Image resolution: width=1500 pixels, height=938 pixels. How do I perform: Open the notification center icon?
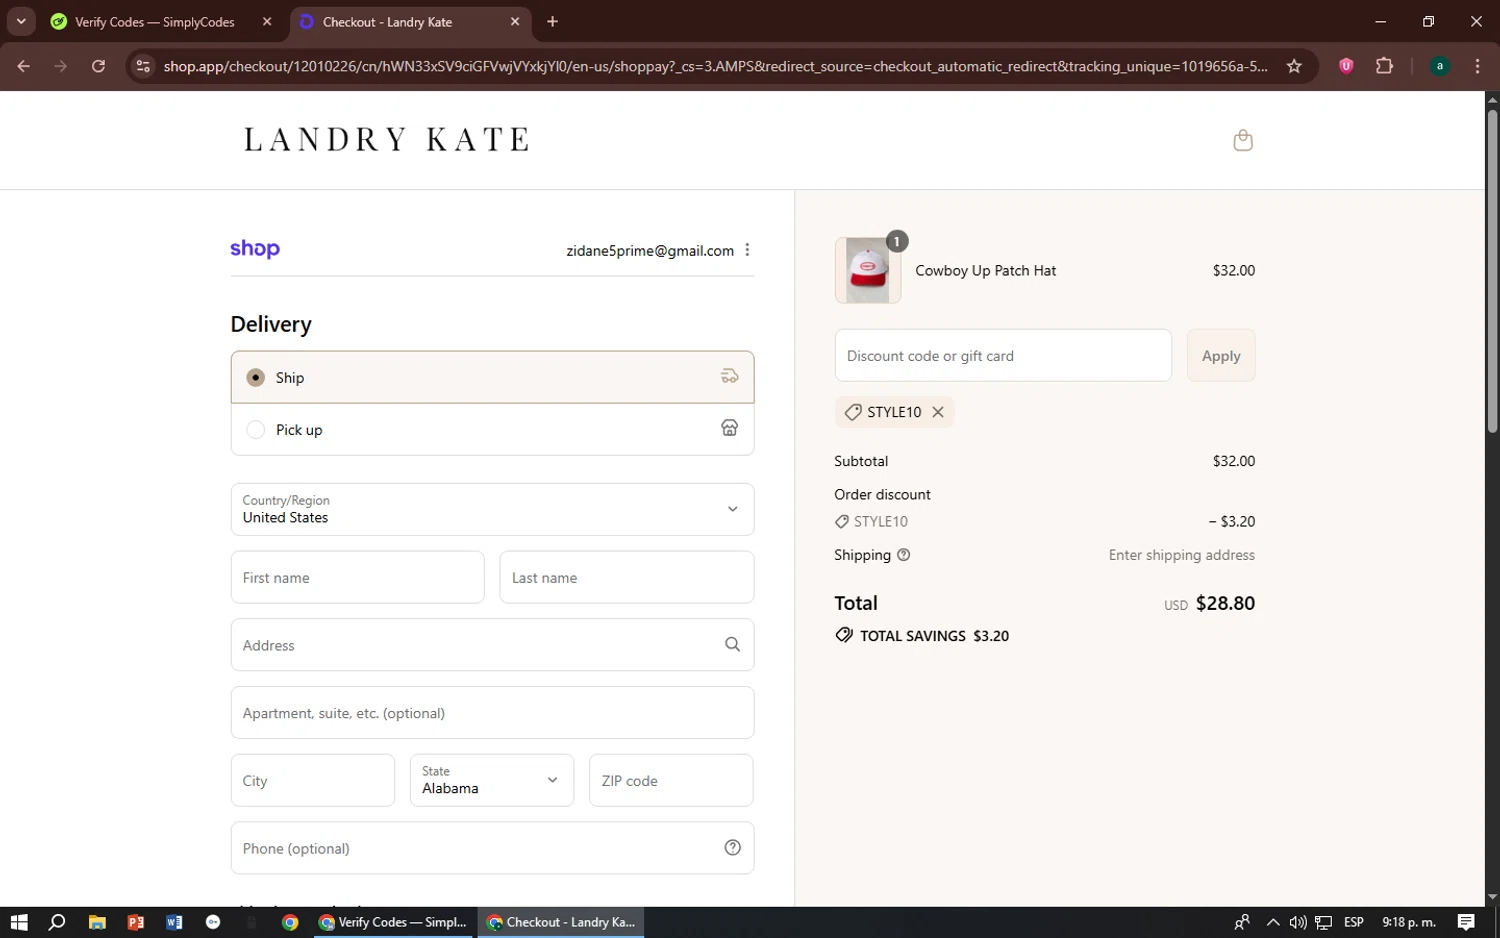tap(1466, 922)
